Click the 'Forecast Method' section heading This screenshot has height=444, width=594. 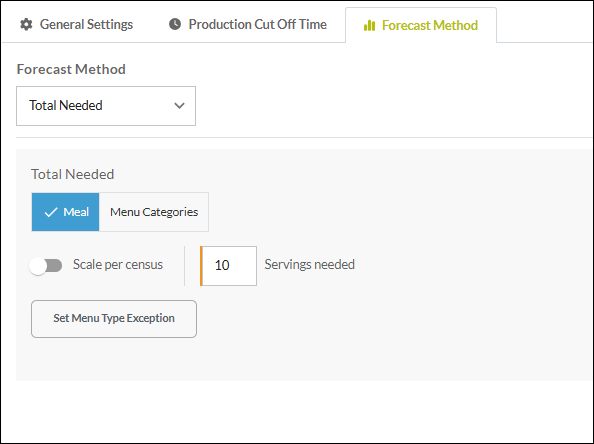coord(71,69)
